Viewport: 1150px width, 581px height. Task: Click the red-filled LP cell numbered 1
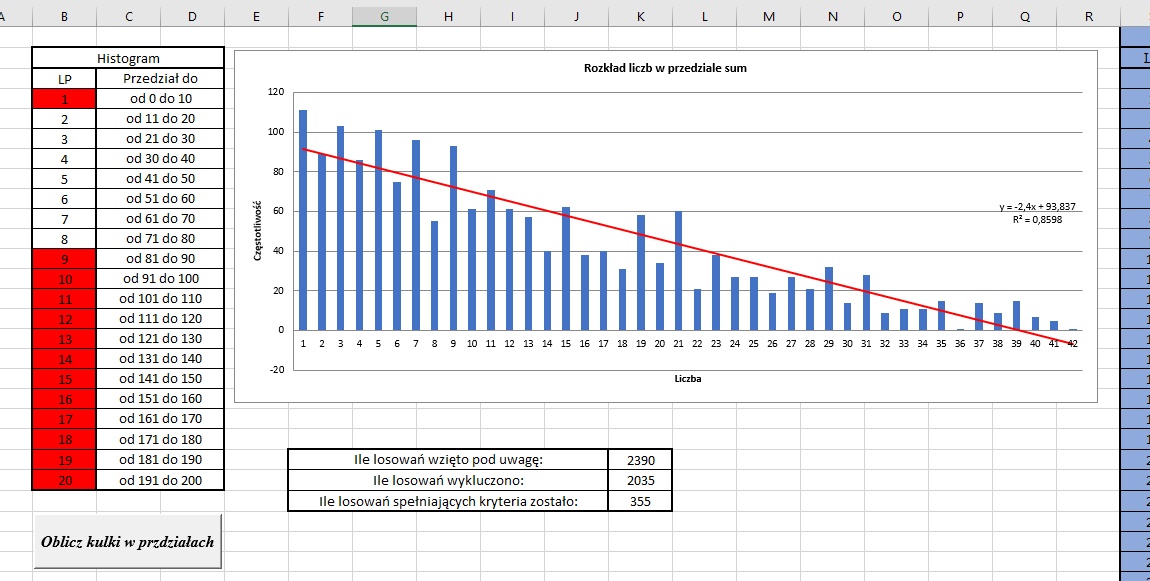pos(64,99)
